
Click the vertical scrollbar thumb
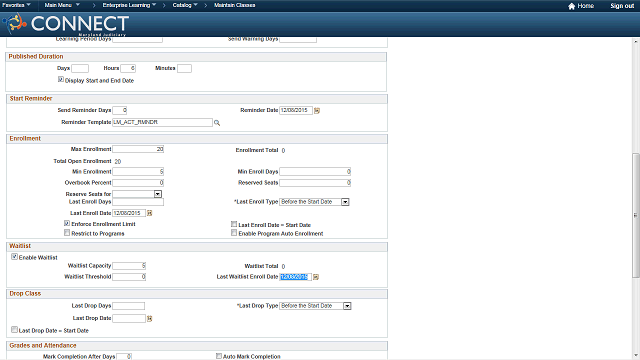(x=636, y=215)
